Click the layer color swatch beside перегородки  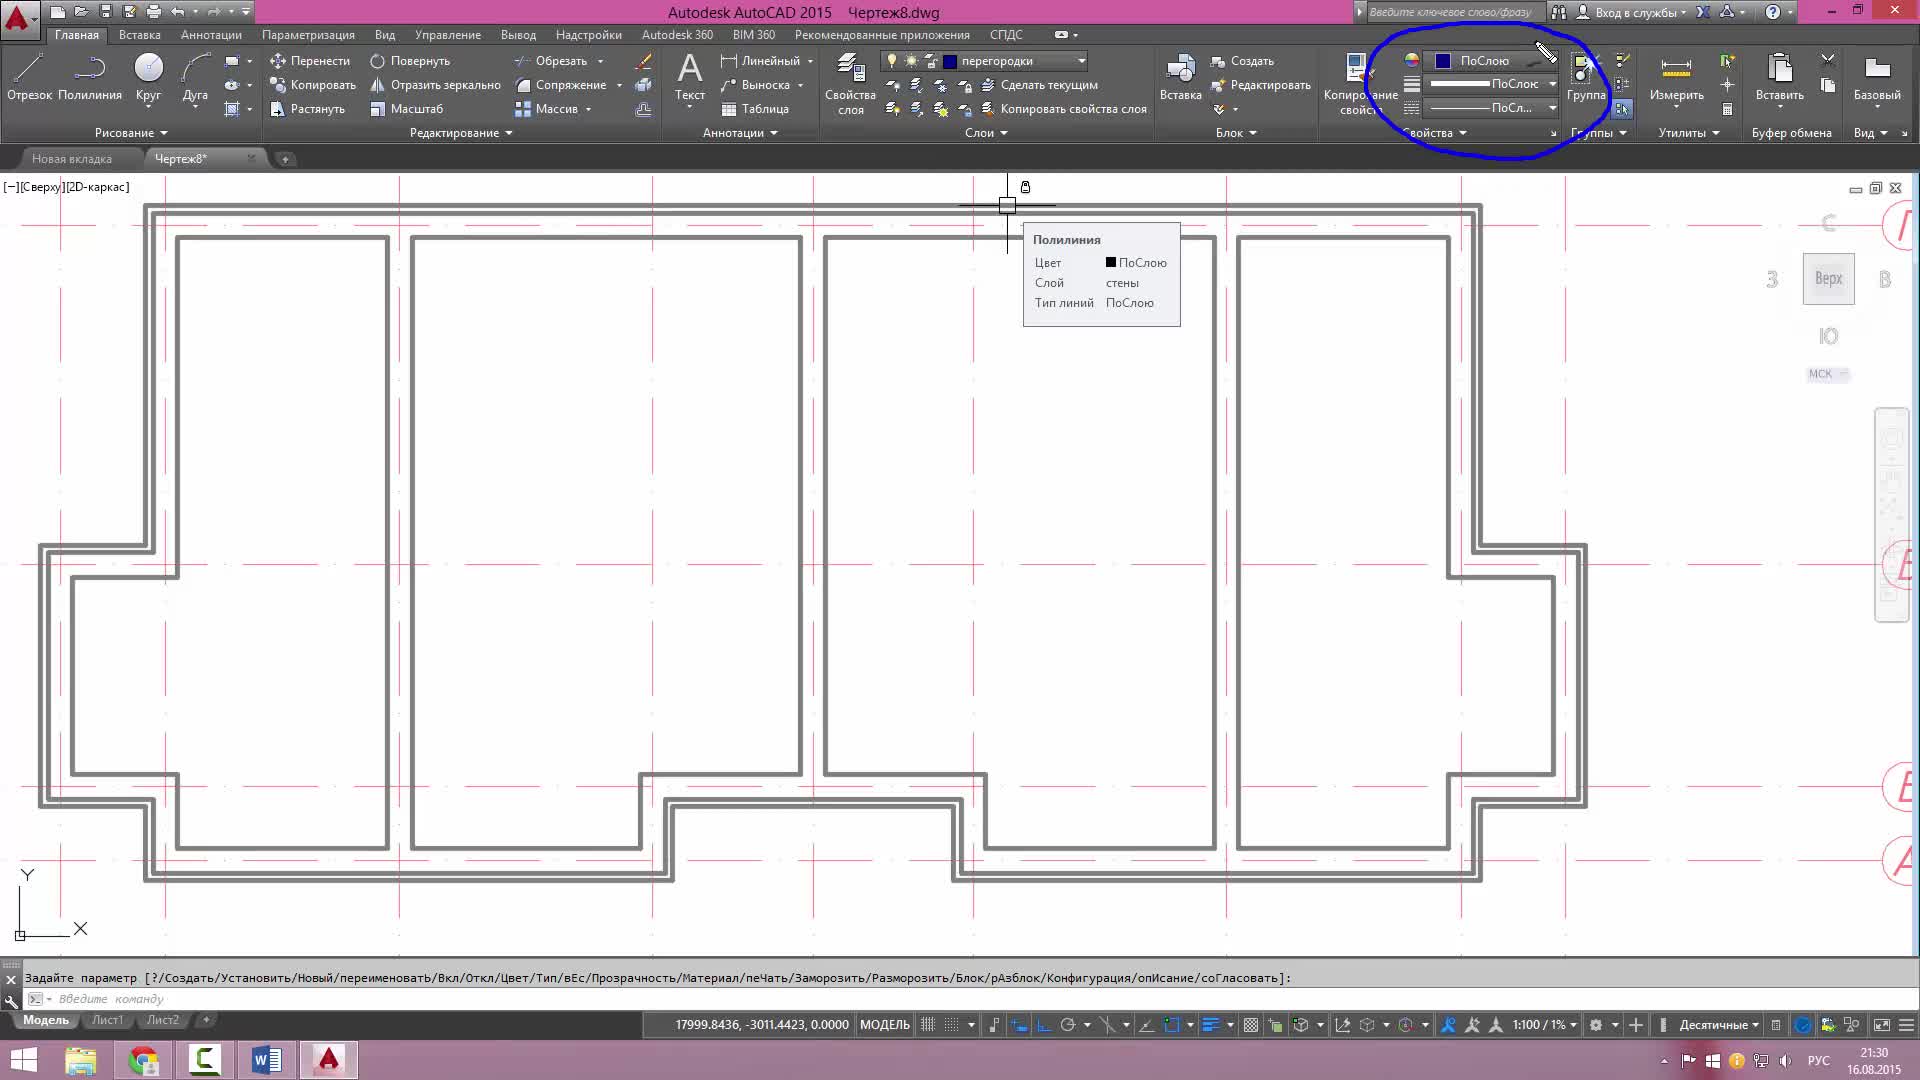point(950,61)
